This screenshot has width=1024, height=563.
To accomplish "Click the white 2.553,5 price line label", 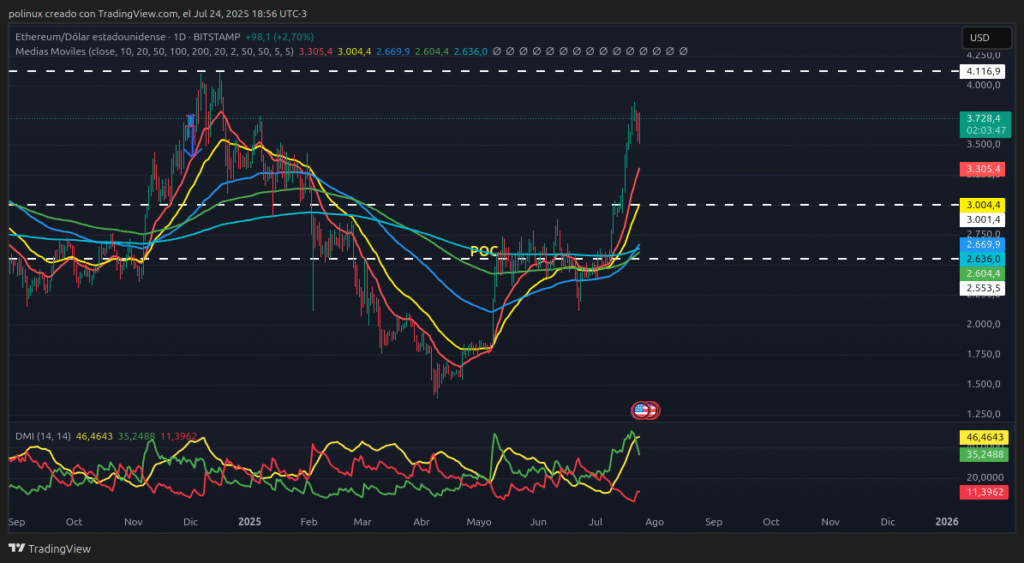I will click(x=979, y=288).
